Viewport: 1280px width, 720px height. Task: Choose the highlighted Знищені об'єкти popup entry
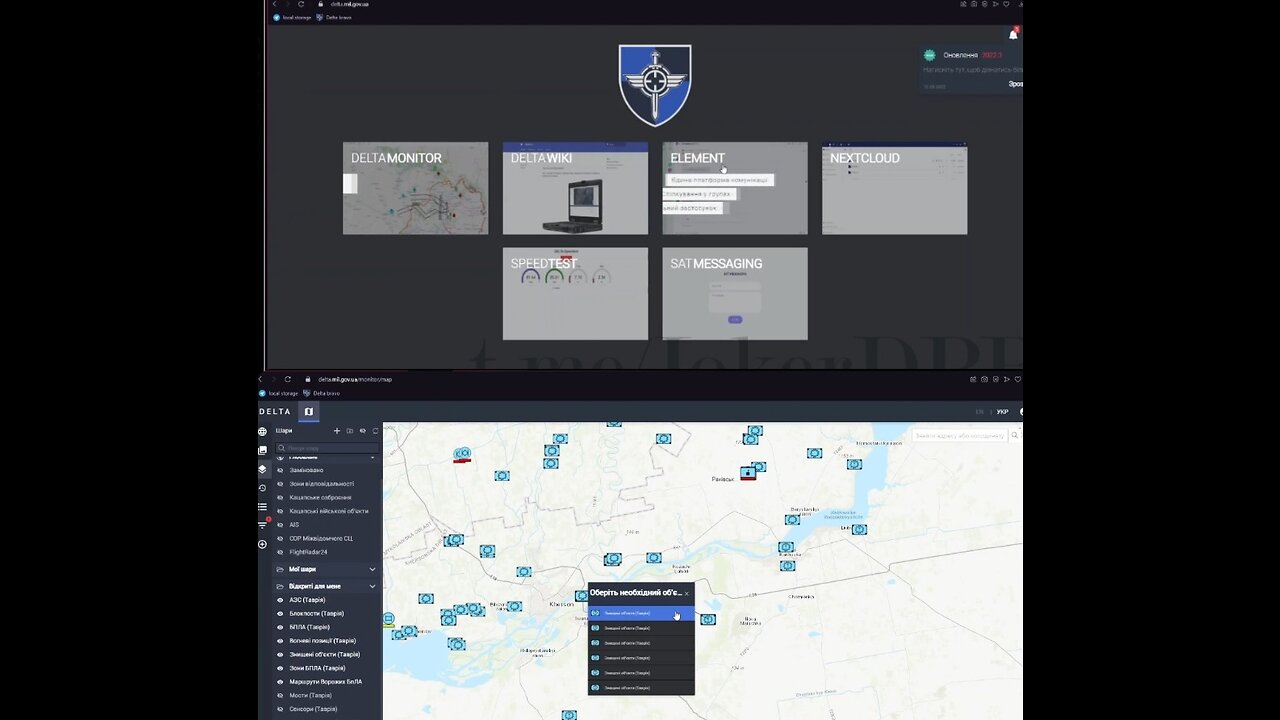pyautogui.click(x=641, y=613)
